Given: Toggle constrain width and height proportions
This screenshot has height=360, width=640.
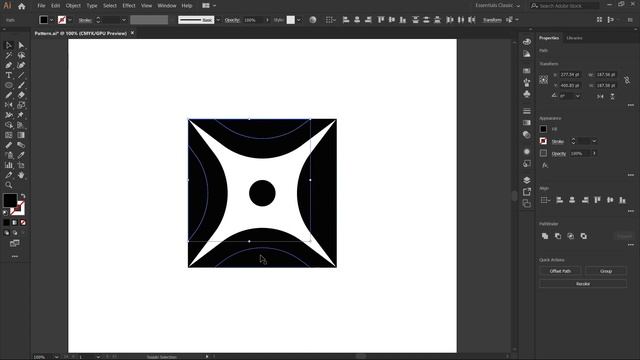Looking at the screenshot, I should pyautogui.click(x=627, y=80).
